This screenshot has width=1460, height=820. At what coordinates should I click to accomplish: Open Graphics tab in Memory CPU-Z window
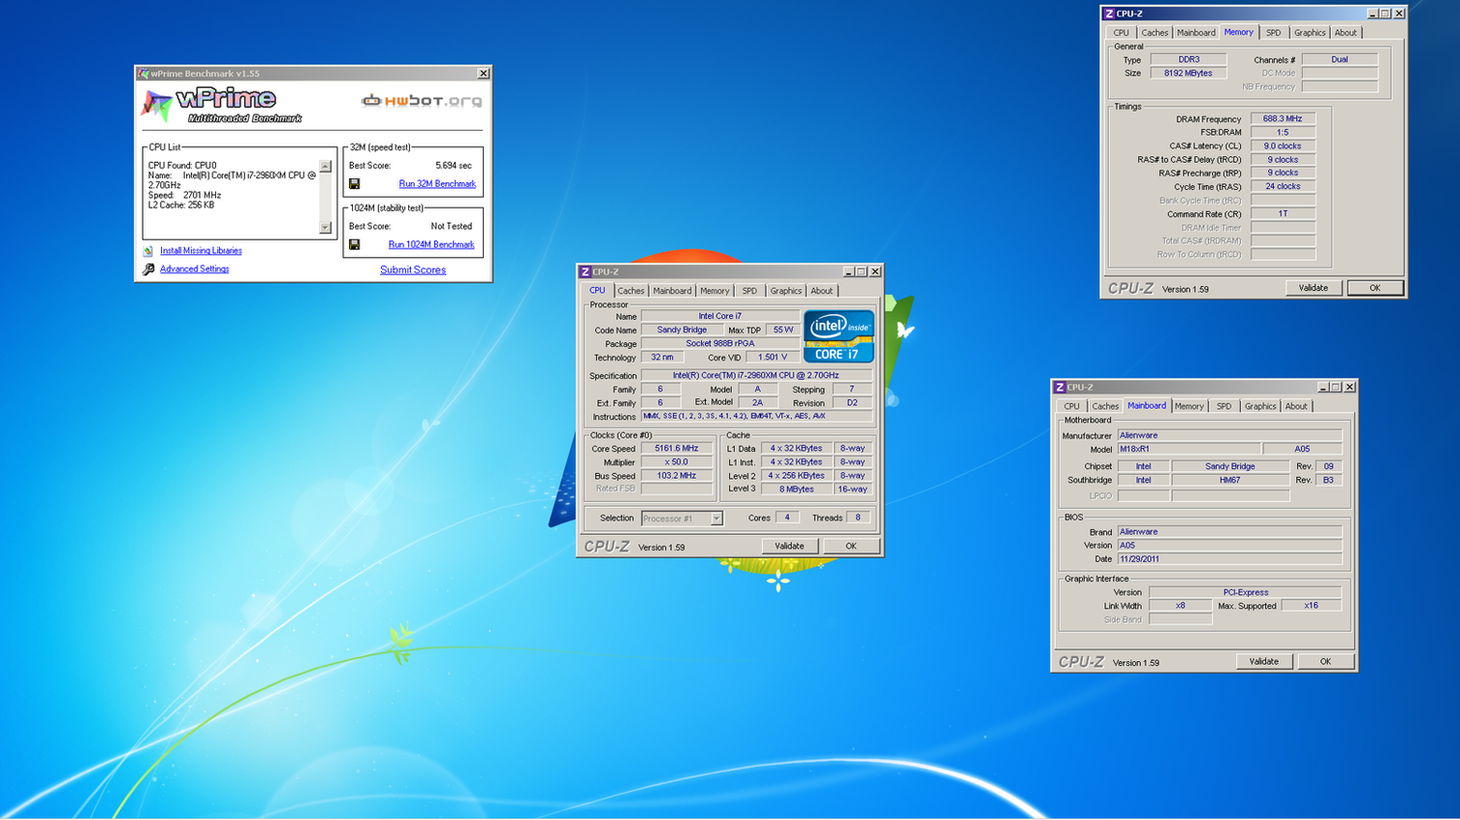(x=1310, y=33)
